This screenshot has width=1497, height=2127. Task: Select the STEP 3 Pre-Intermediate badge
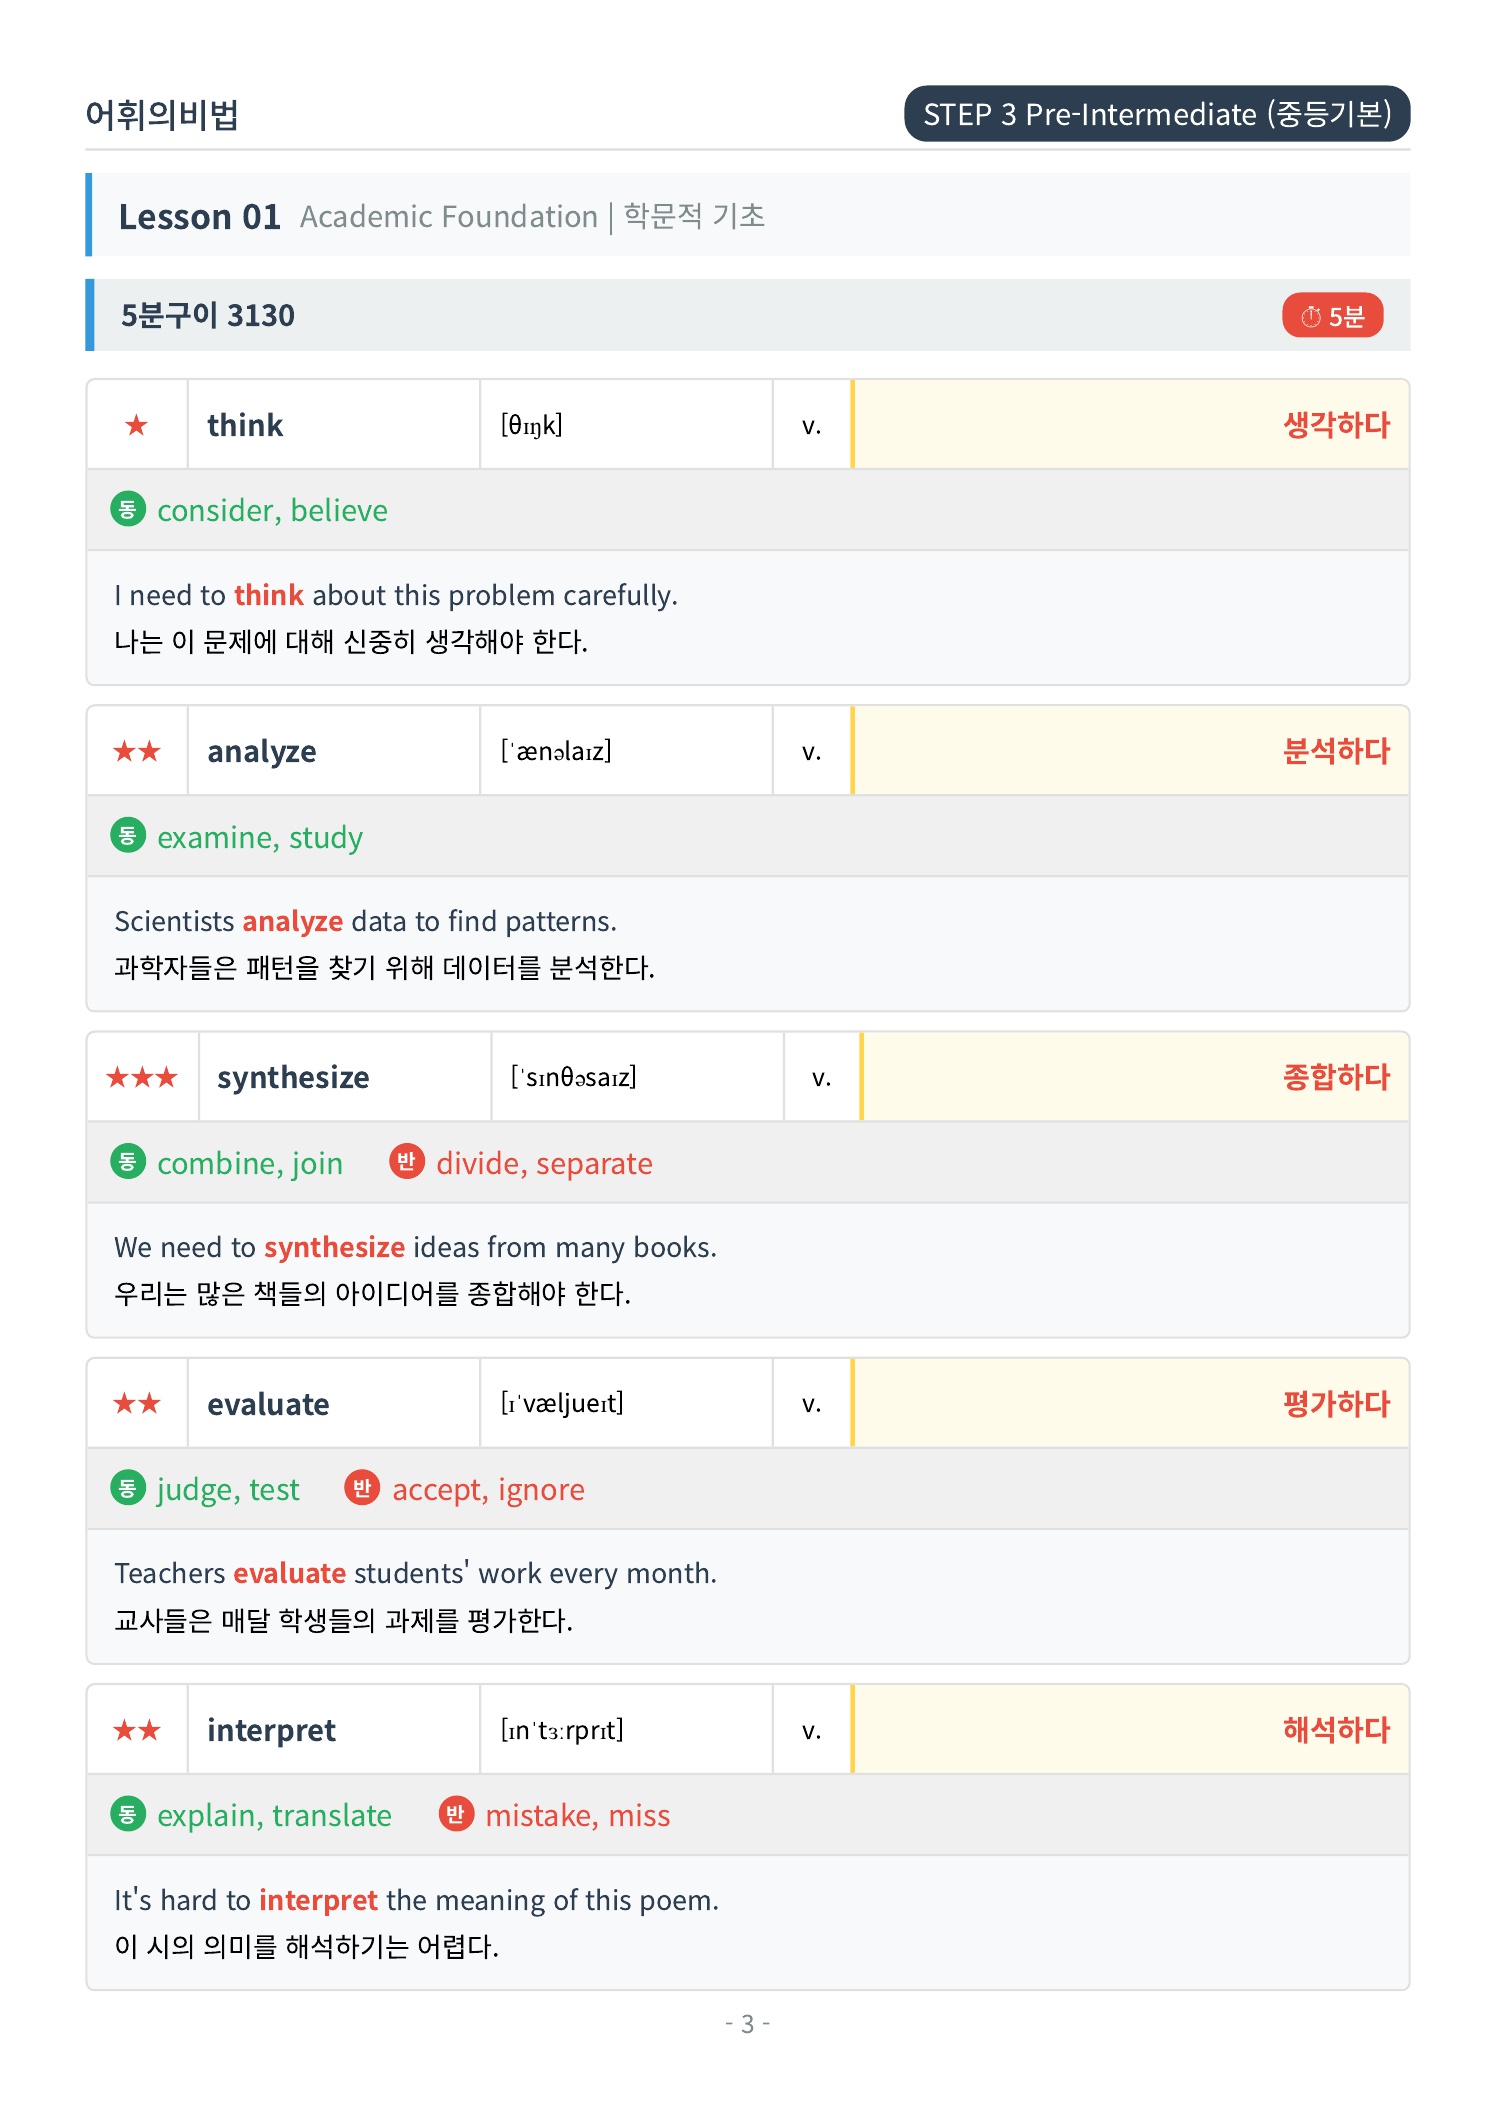1157,114
